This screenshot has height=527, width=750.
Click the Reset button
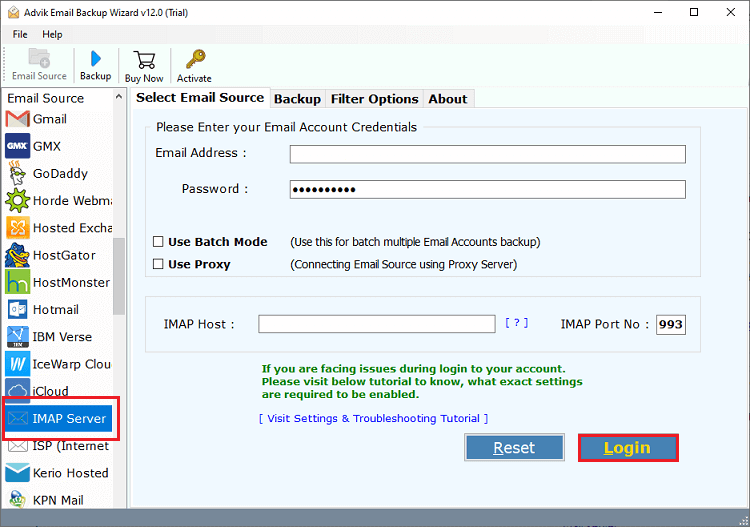[514, 448]
